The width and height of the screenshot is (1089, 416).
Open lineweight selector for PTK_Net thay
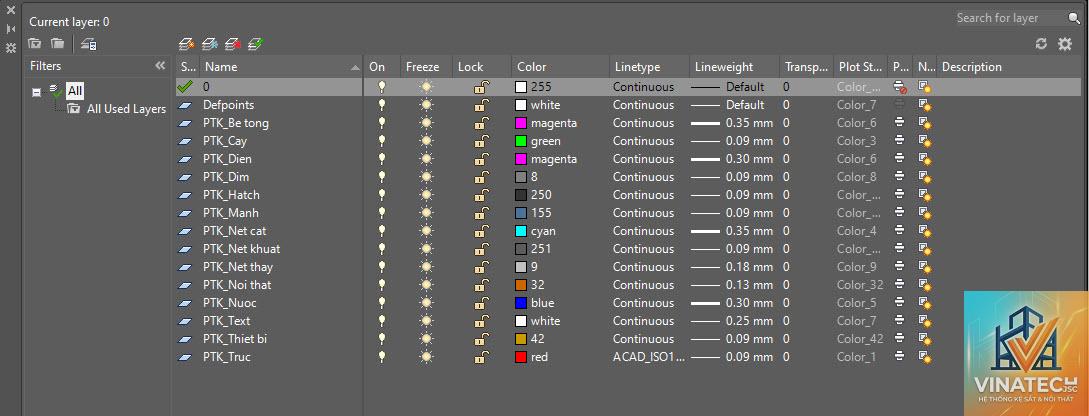[x=731, y=267]
